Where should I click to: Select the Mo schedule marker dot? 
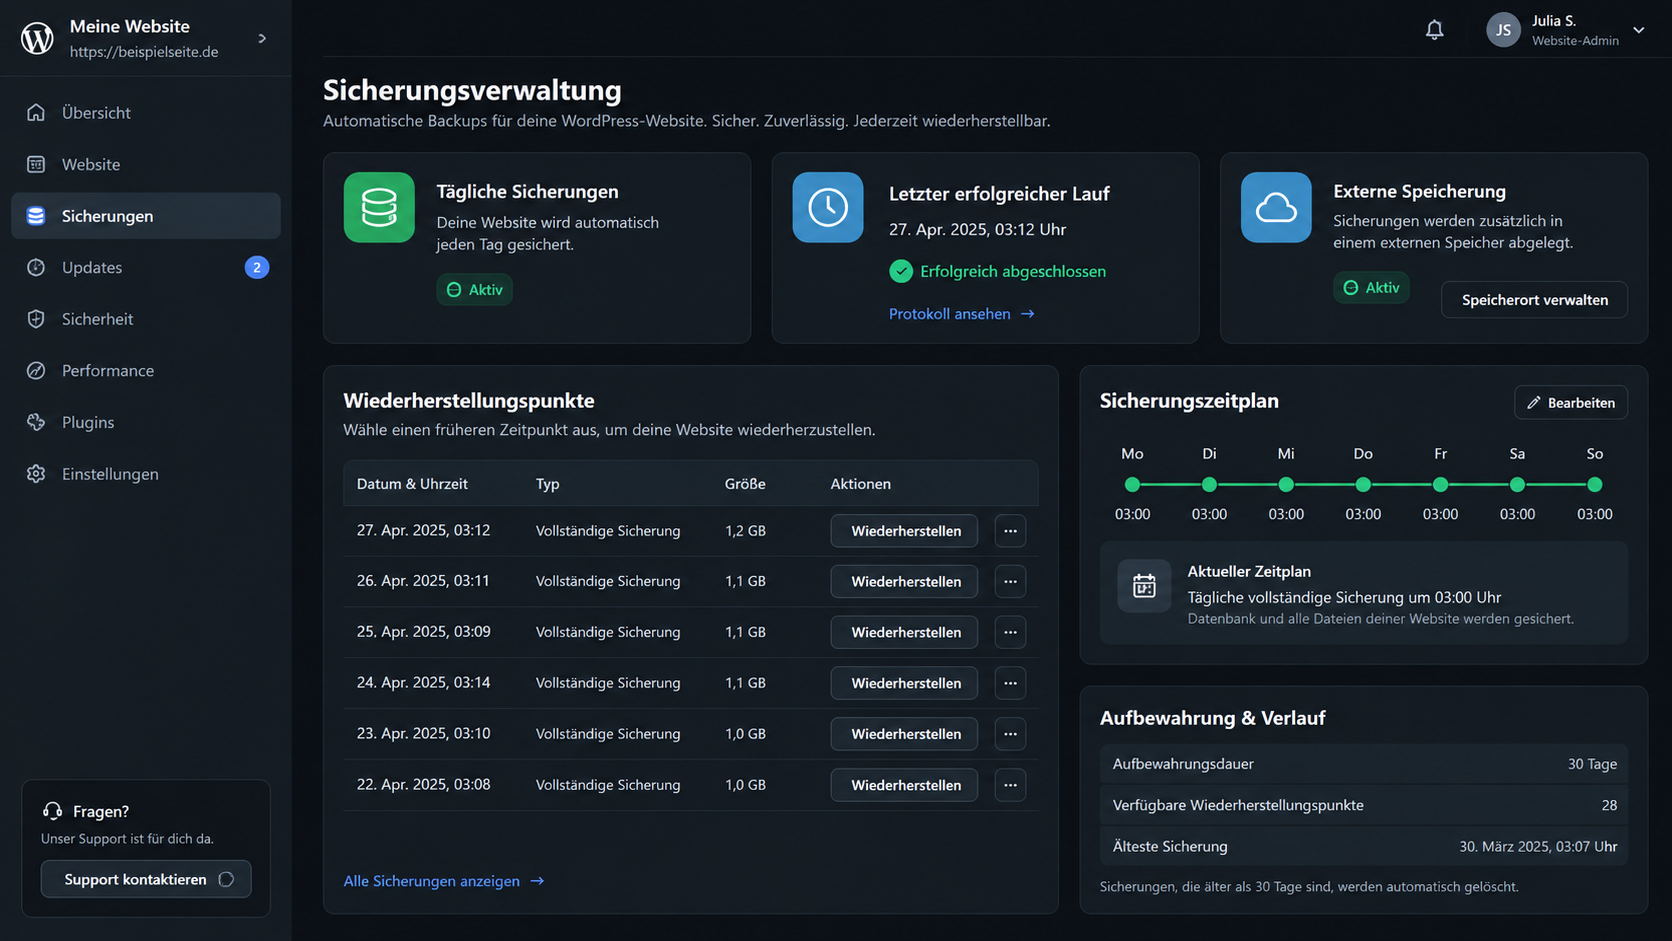(1132, 485)
